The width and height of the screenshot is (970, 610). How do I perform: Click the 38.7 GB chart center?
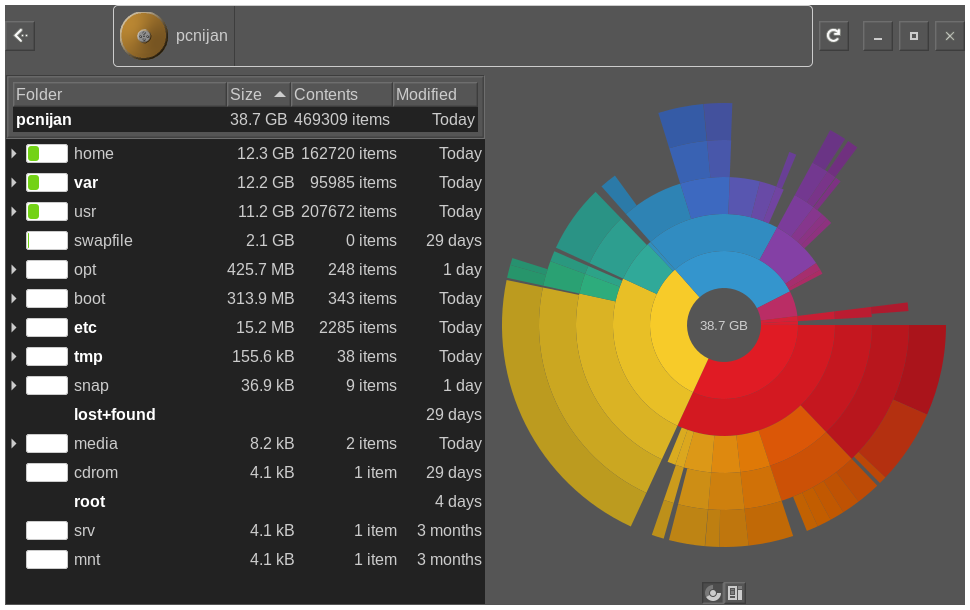[723, 326]
